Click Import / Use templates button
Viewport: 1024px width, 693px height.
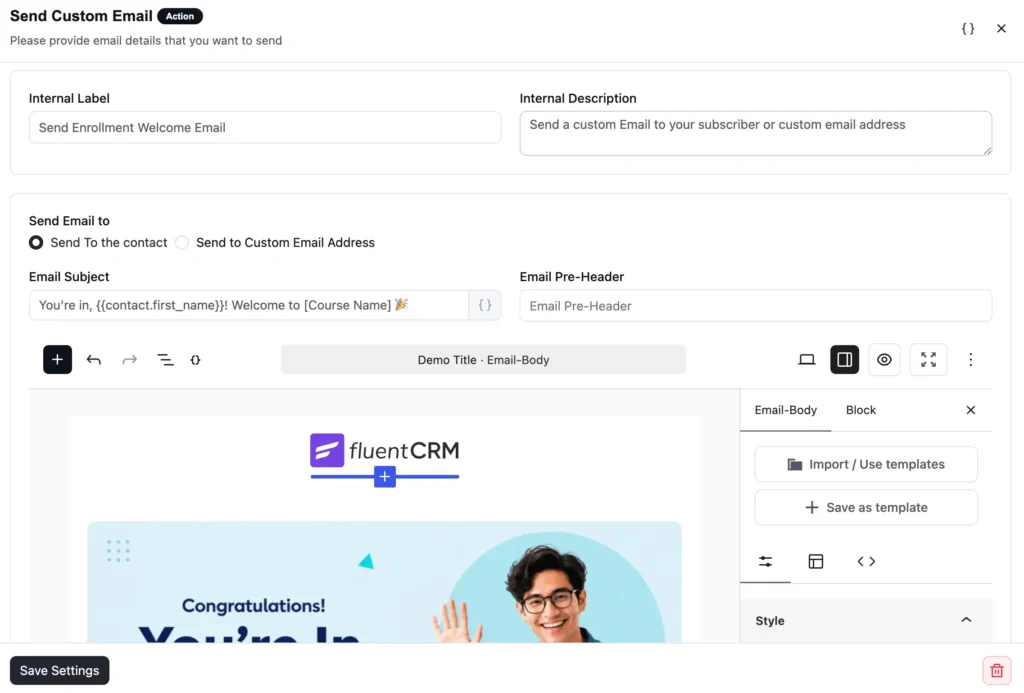coord(866,464)
